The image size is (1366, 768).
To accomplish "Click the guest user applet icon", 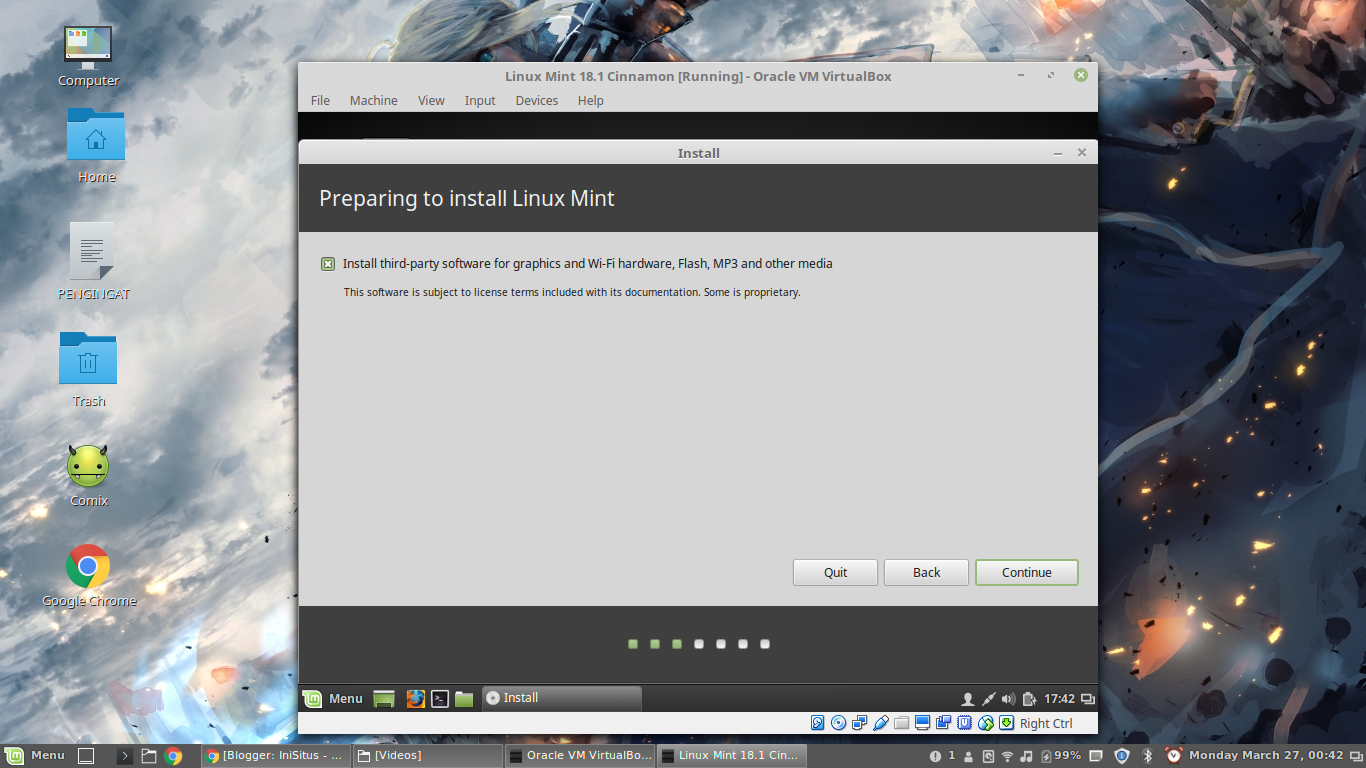I will point(968,699).
